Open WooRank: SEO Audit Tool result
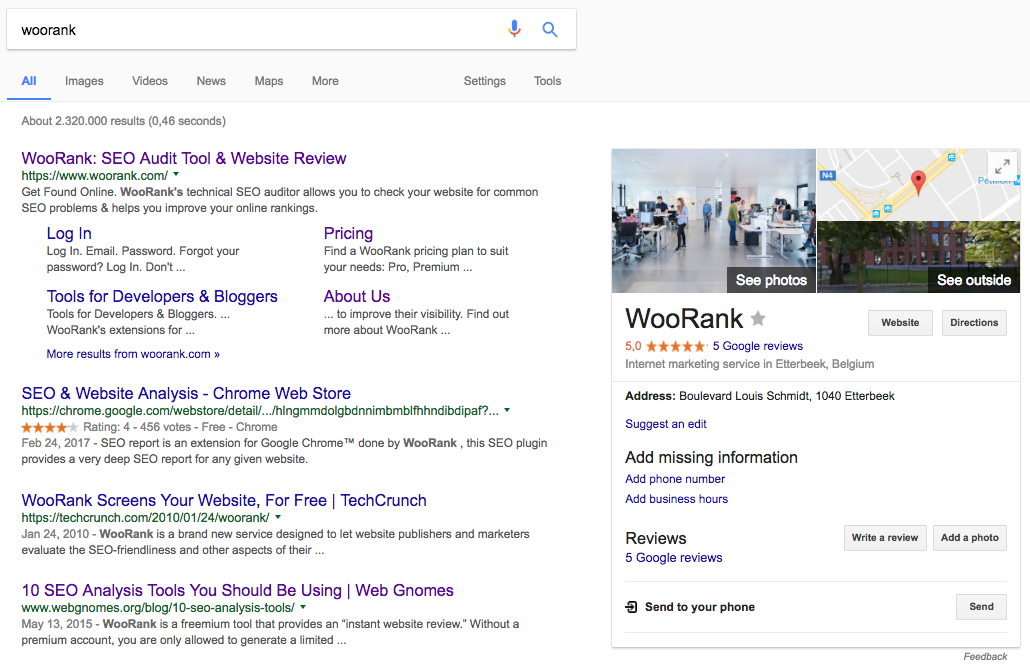 click(x=184, y=158)
